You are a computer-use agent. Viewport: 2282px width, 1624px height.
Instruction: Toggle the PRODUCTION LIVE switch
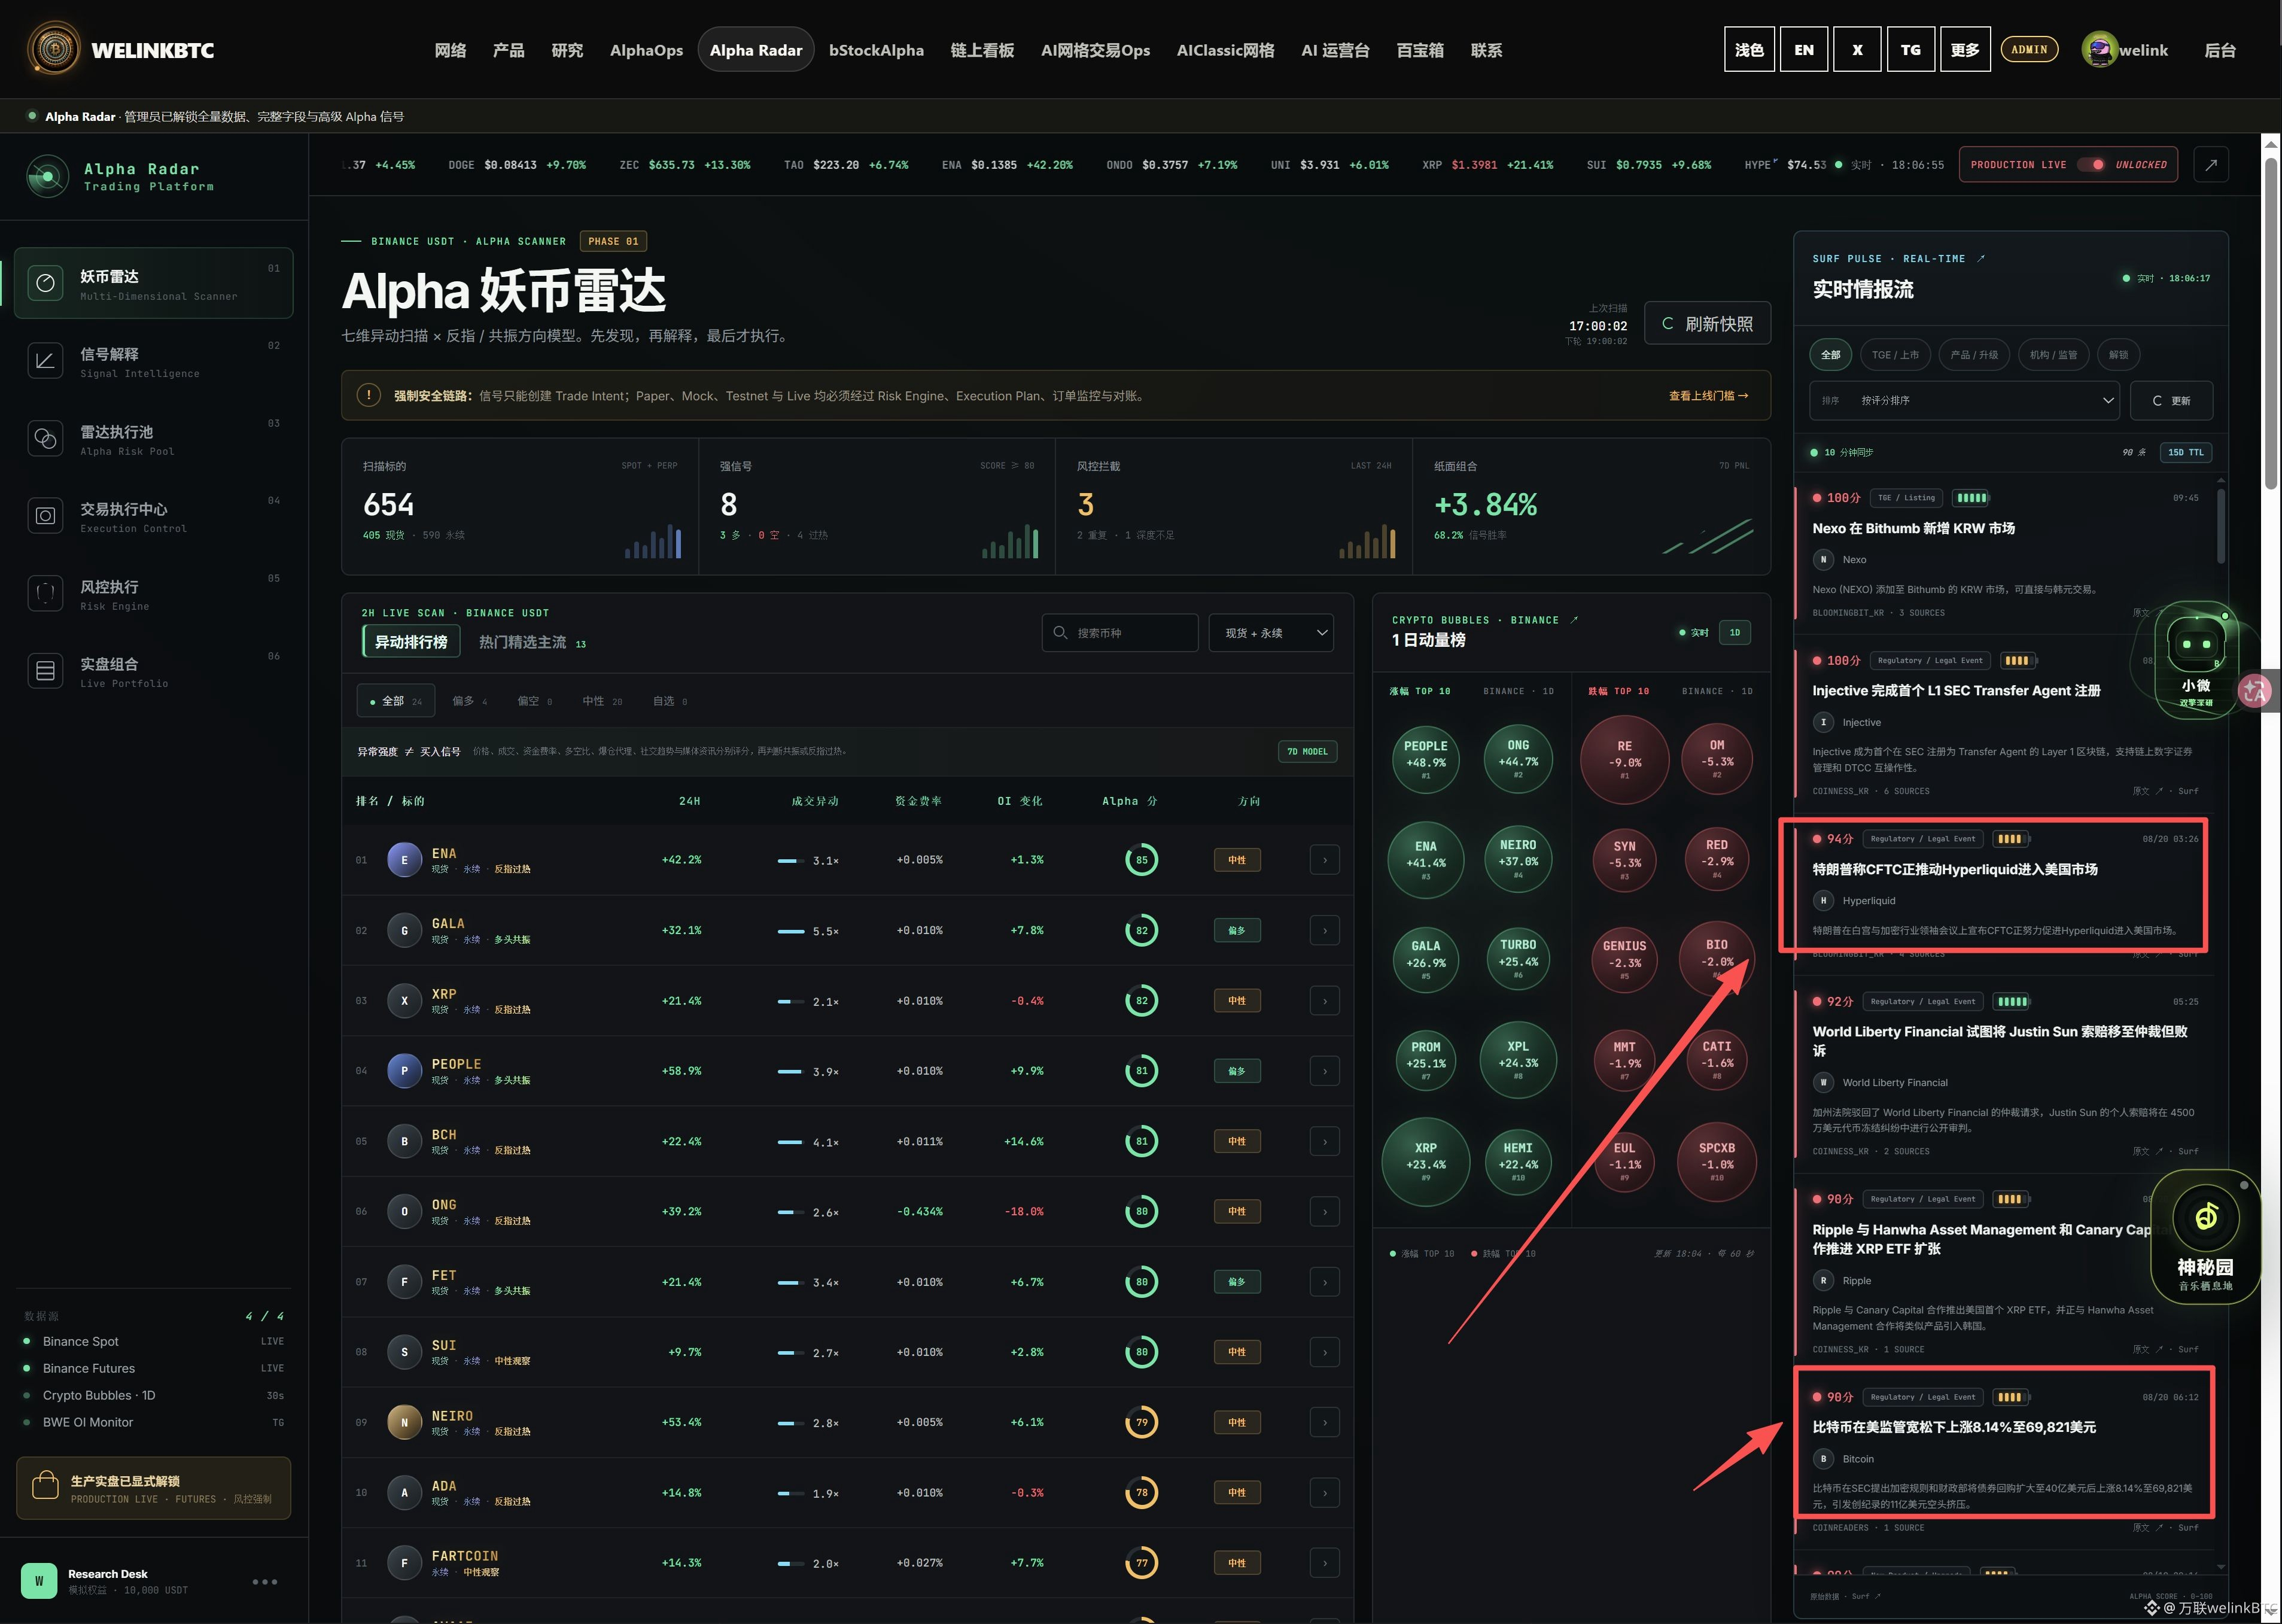(2091, 165)
